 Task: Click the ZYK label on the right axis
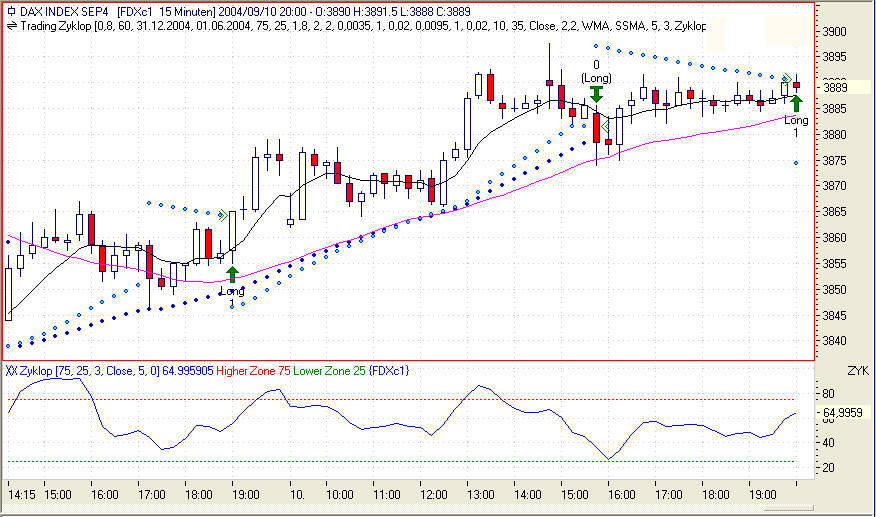[x=857, y=371]
